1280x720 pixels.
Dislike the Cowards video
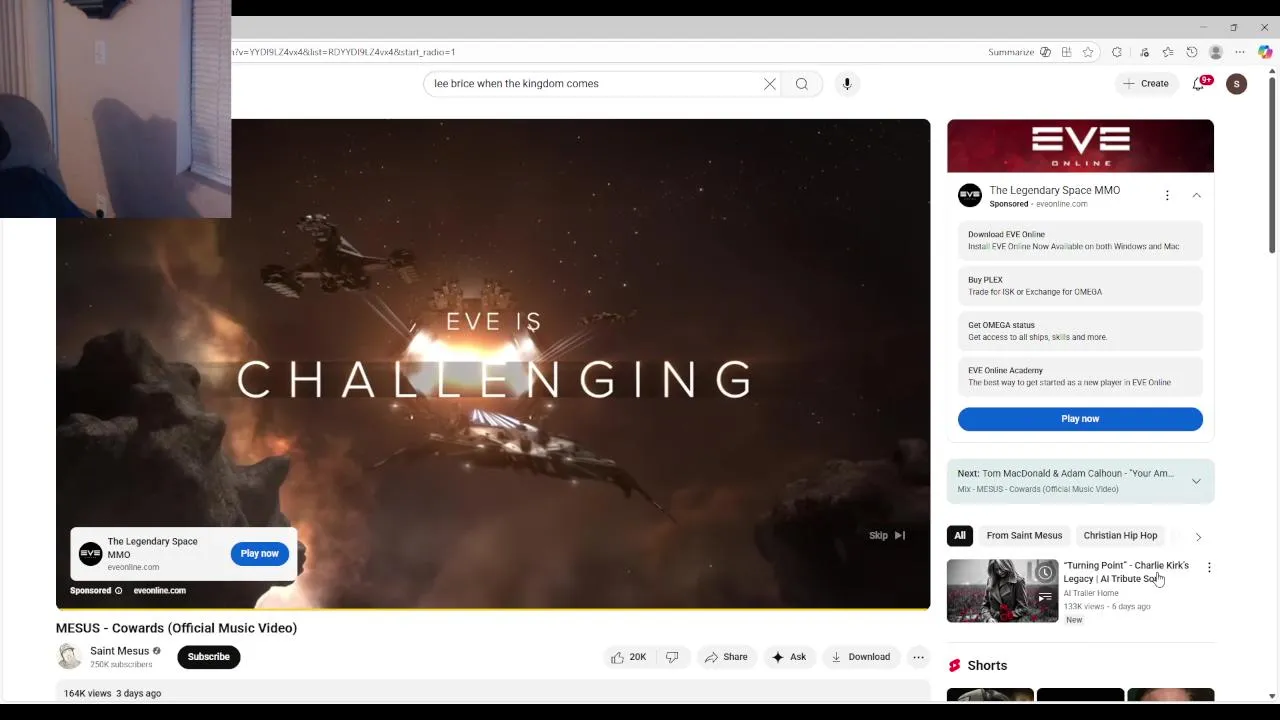tap(672, 657)
